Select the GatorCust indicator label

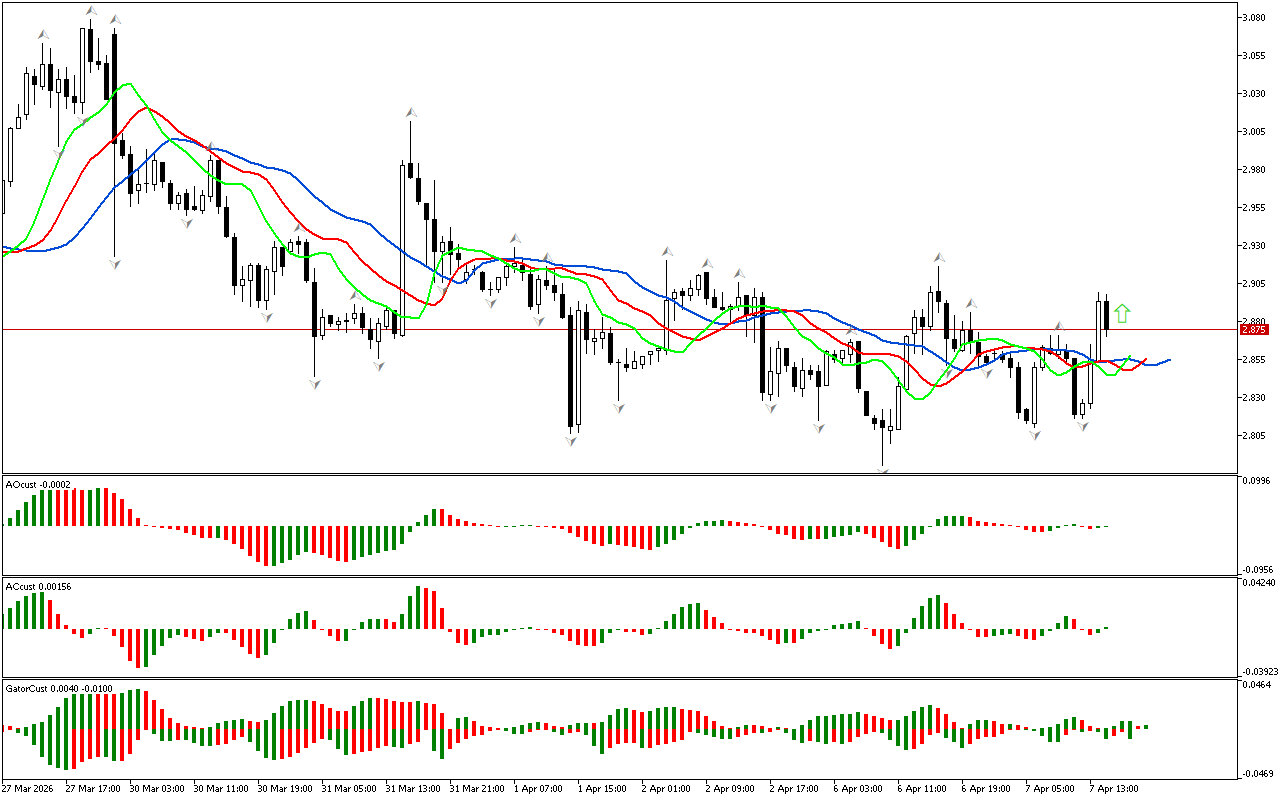[x=58, y=688]
